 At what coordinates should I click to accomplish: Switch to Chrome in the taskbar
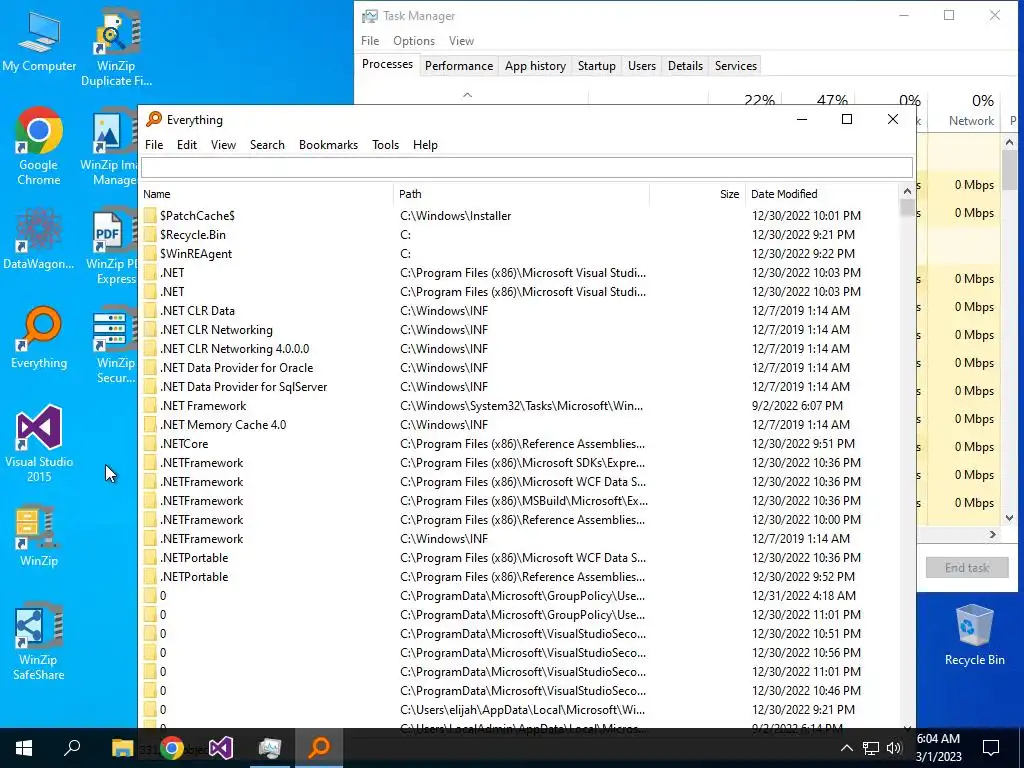click(172, 748)
